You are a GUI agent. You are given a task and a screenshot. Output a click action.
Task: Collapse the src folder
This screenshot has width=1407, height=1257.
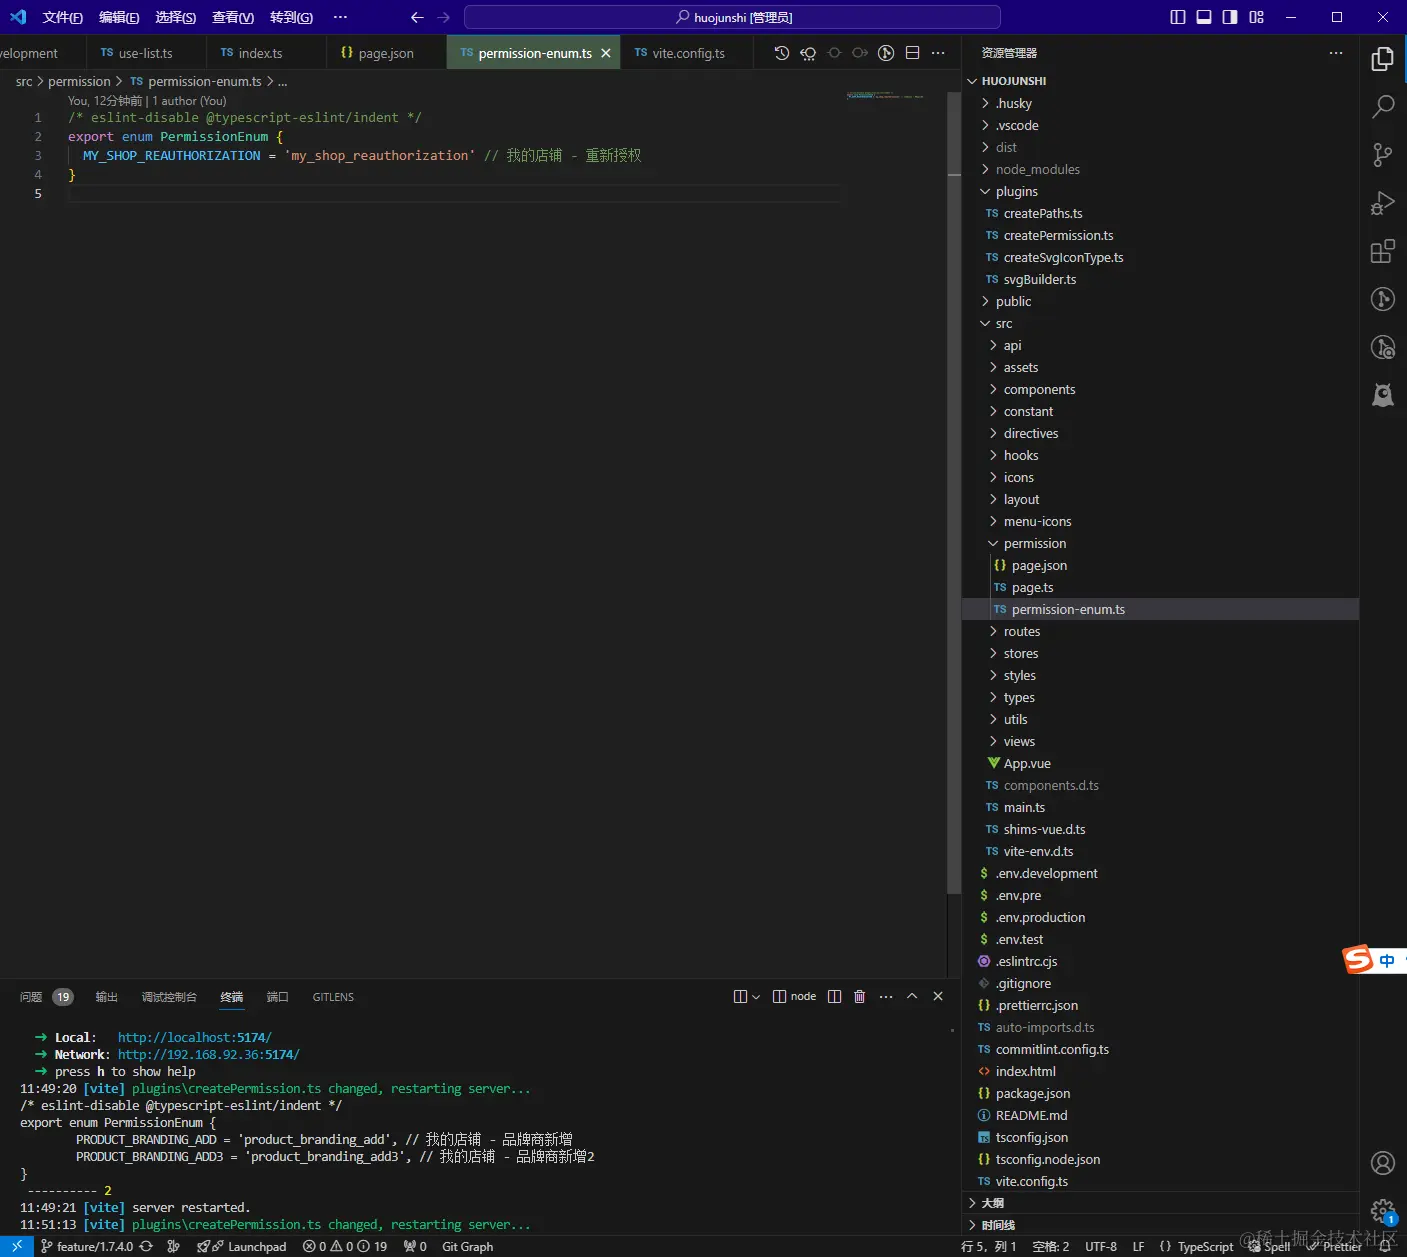[1160, 323]
